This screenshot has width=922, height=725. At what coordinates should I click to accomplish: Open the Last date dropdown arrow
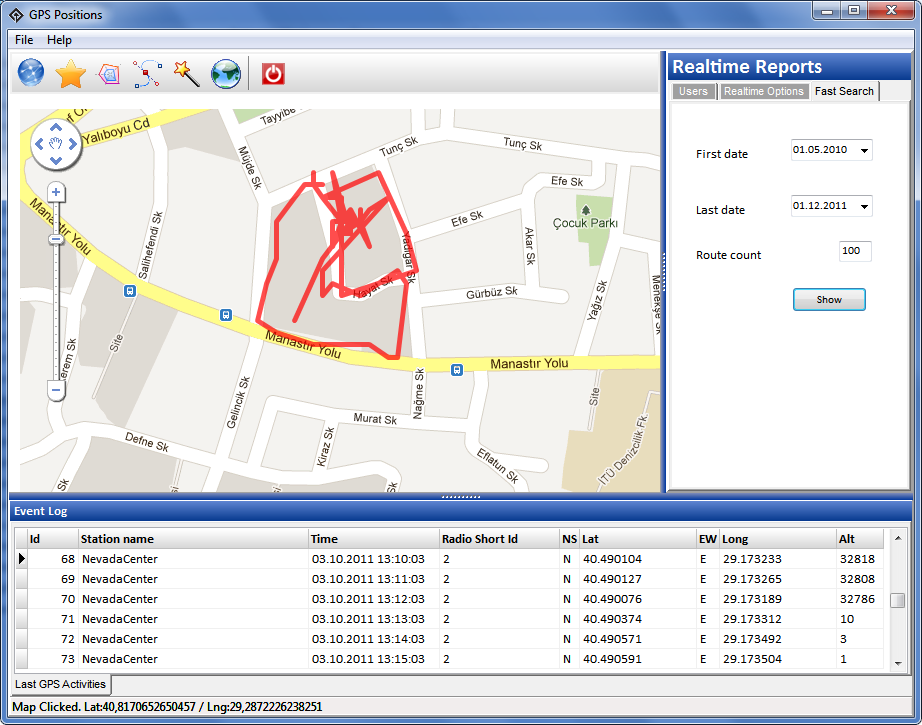pos(864,206)
